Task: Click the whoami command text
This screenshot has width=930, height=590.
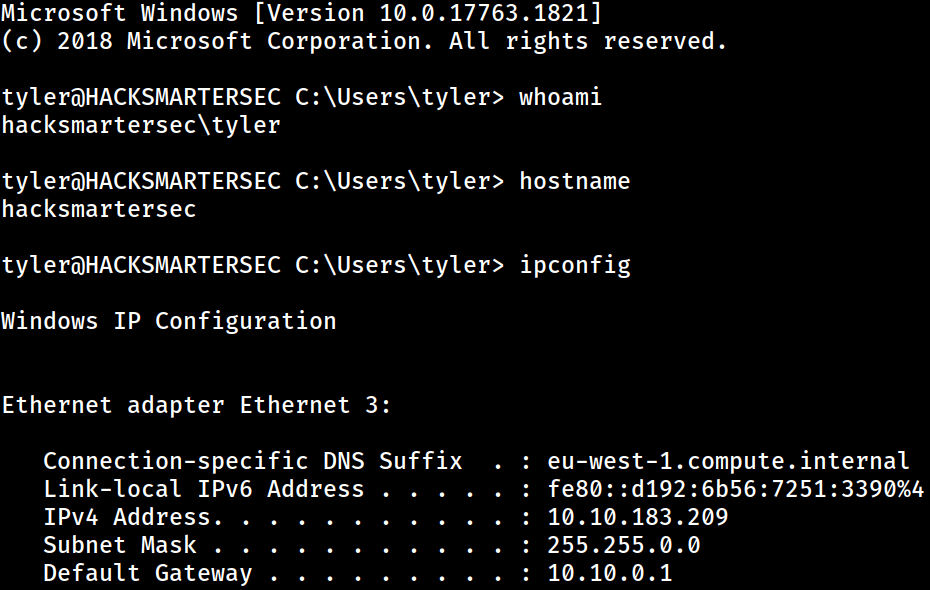Action: (560, 97)
